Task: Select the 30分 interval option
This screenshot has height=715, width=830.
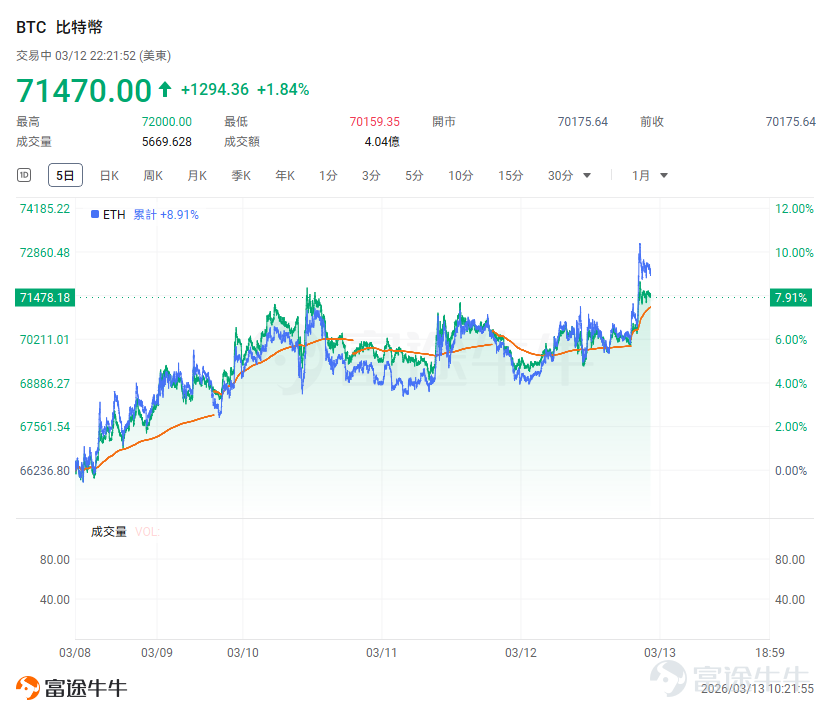Action: pos(561,176)
